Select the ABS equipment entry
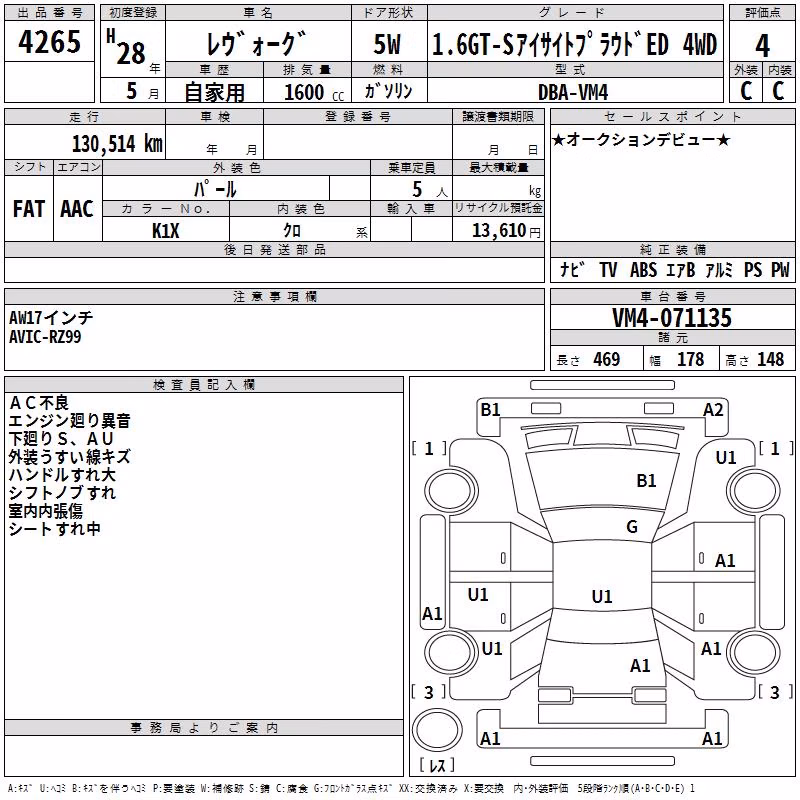Screen dimensions: 800x800 pyautogui.click(x=643, y=269)
